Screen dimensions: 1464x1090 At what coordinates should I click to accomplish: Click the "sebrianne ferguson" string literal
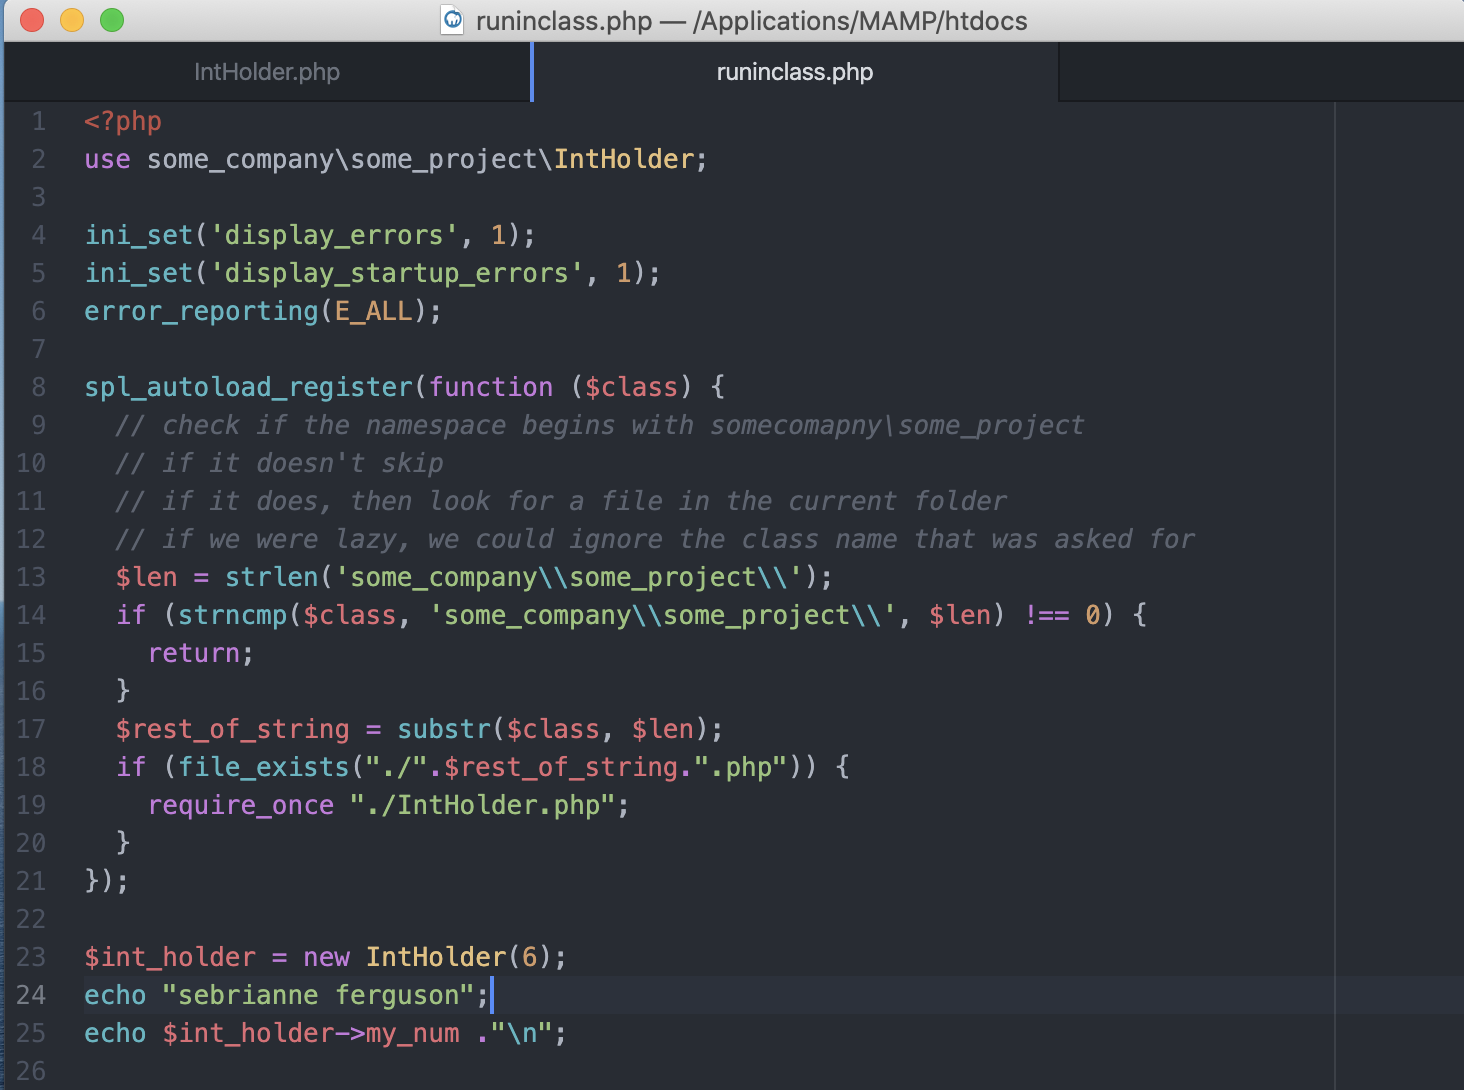(317, 995)
